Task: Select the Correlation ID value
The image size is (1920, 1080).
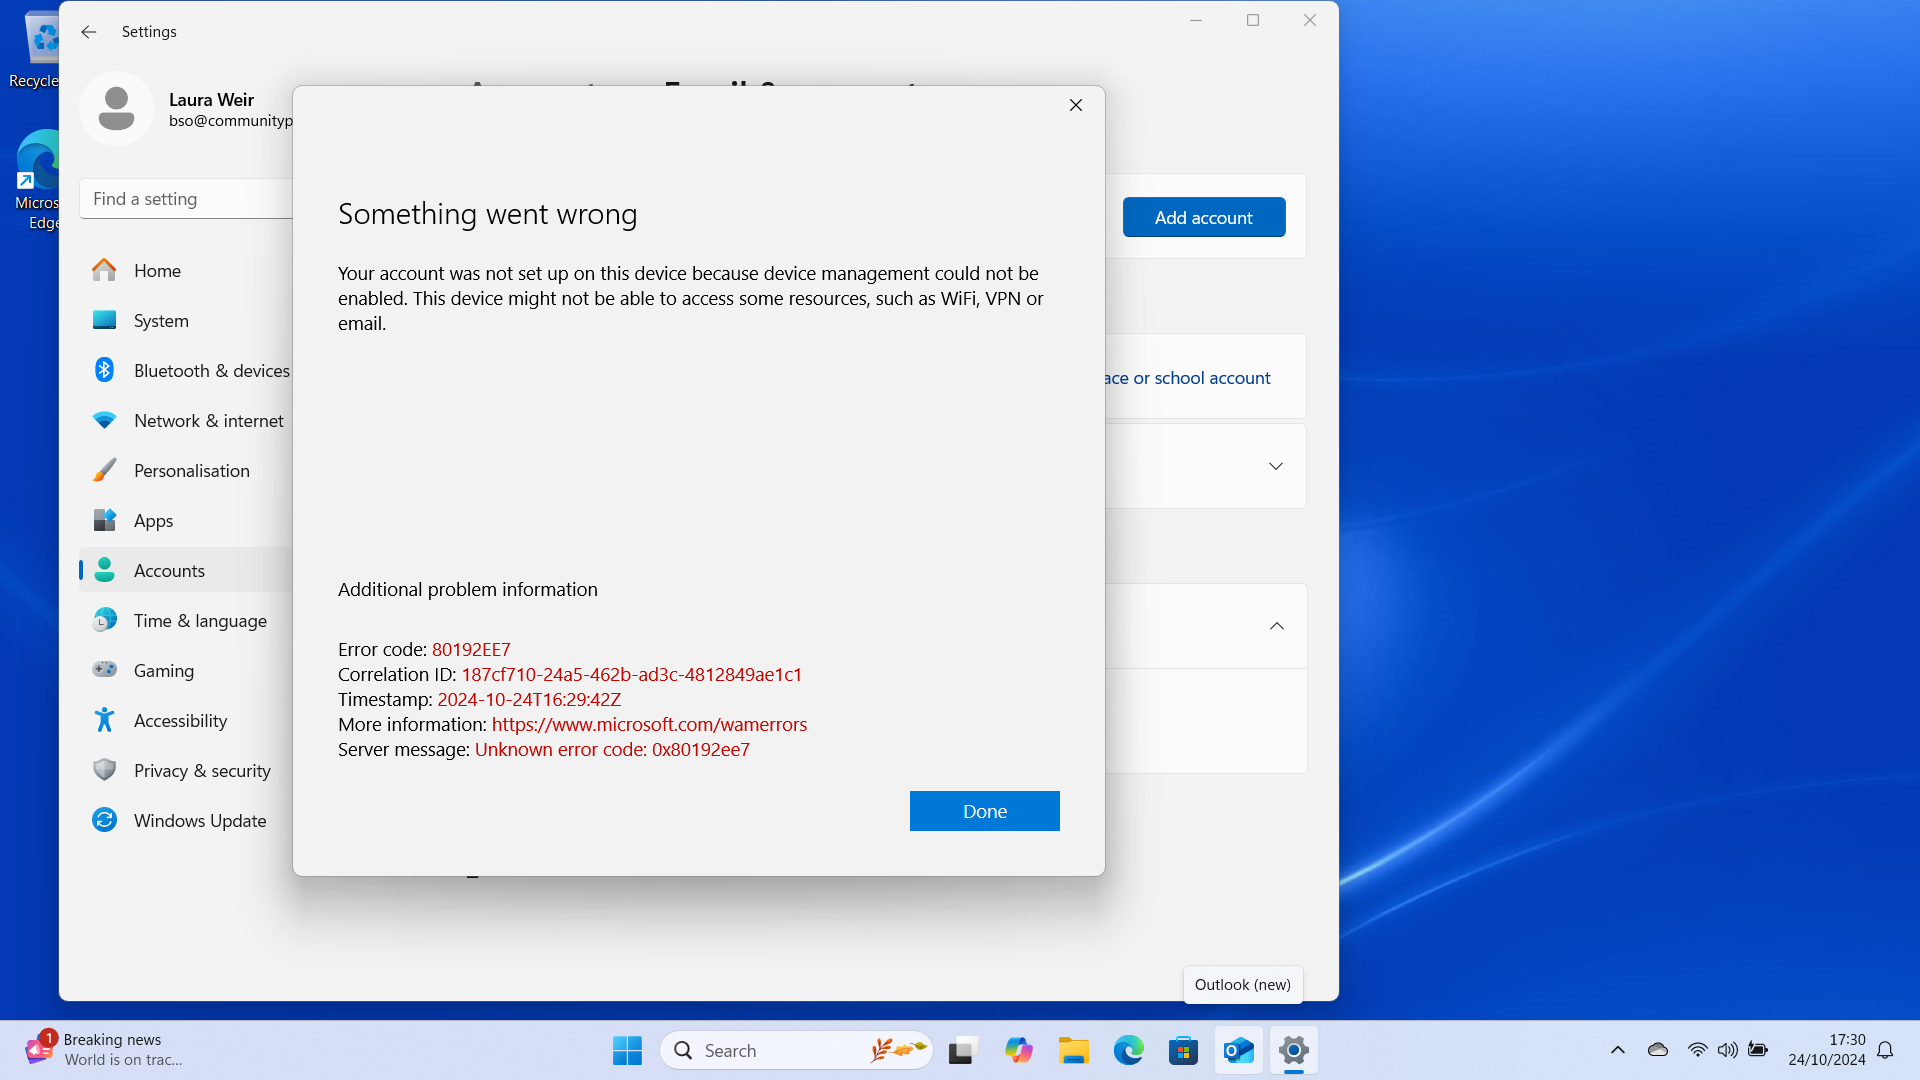Action: pyautogui.click(x=631, y=674)
